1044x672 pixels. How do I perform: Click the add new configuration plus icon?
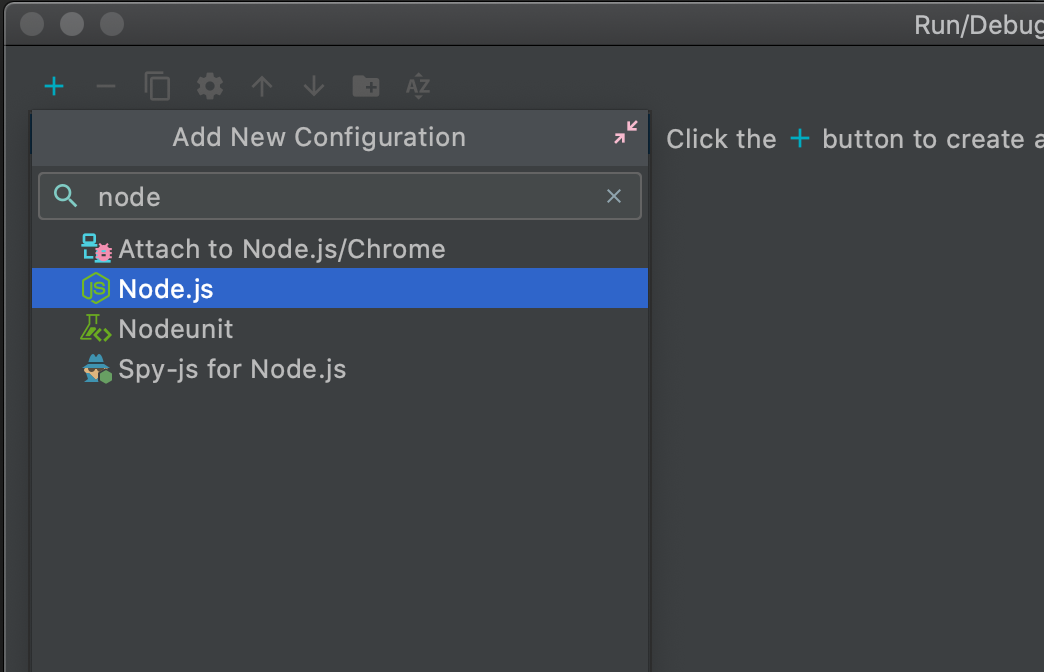point(54,86)
